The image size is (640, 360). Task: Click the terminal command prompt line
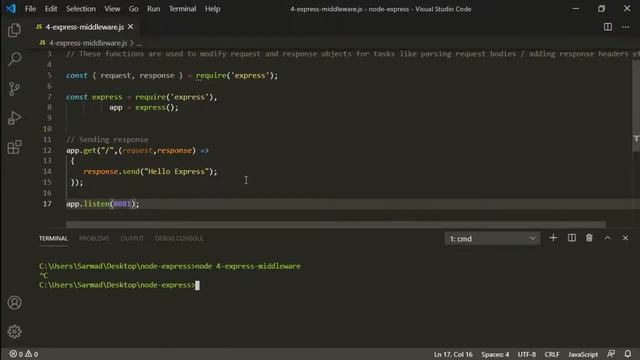click(119, 285)
